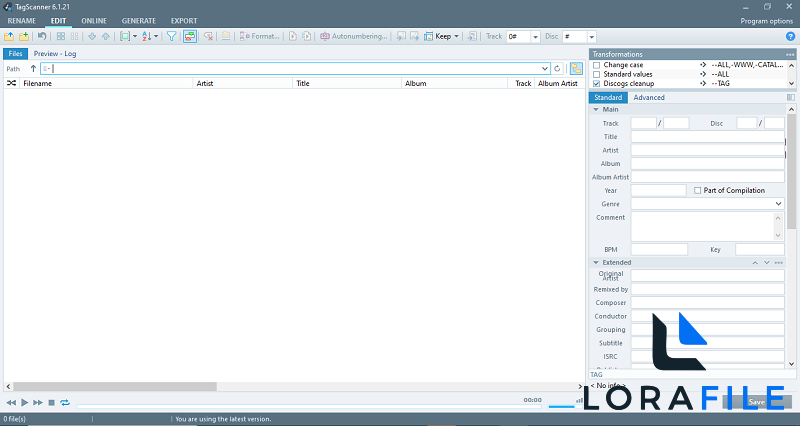Sort by the Album column header
The width and height of the screenshot is (800, 426).
(x=454, y=83)
